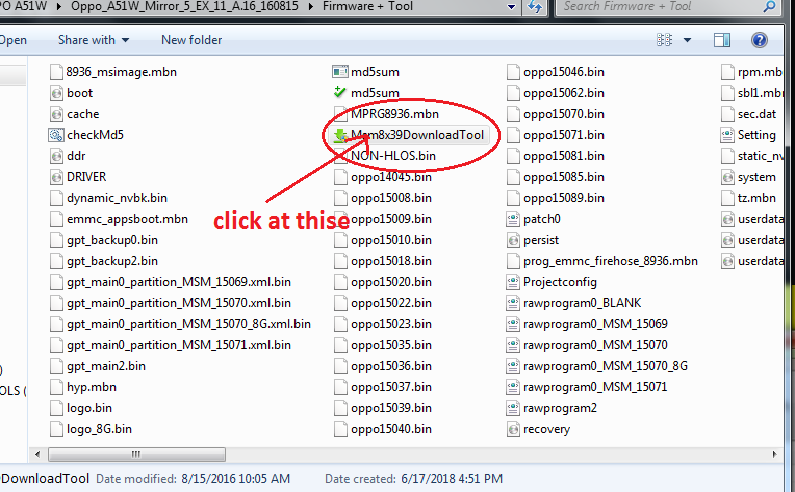Click the Open button in toolbar
The height and width of the screenshot is (492, 795).
click(x=13, y=40)
